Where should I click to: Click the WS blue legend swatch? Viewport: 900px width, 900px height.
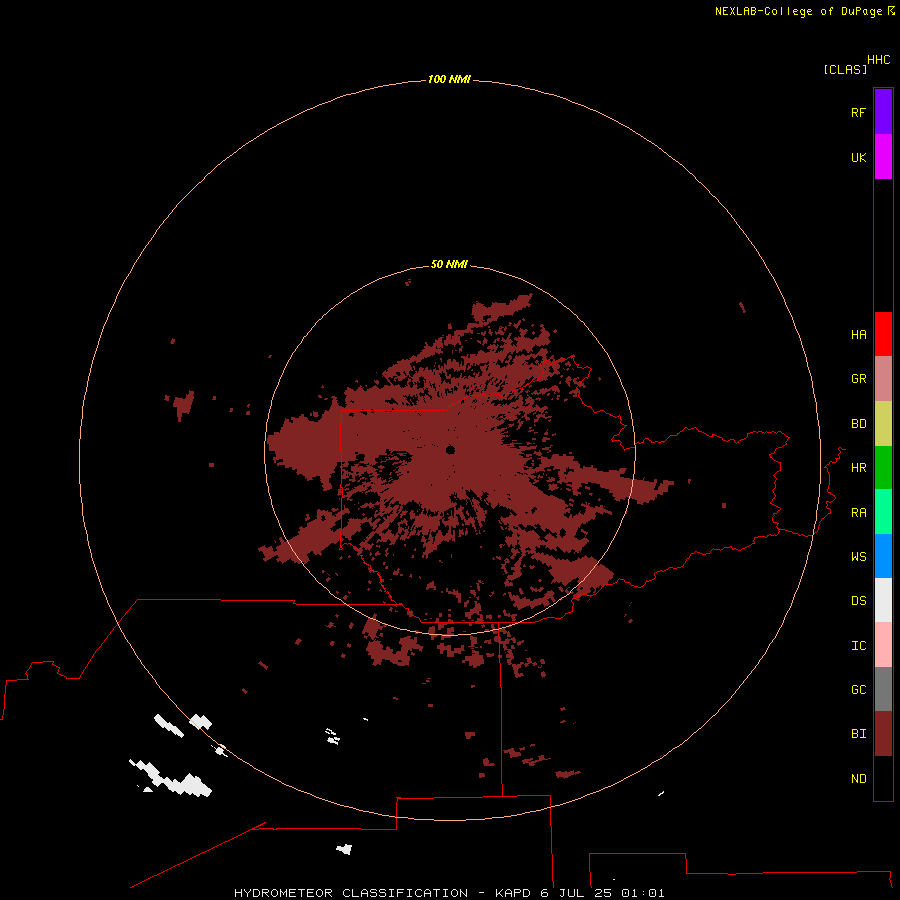click(x=883, y=556)
